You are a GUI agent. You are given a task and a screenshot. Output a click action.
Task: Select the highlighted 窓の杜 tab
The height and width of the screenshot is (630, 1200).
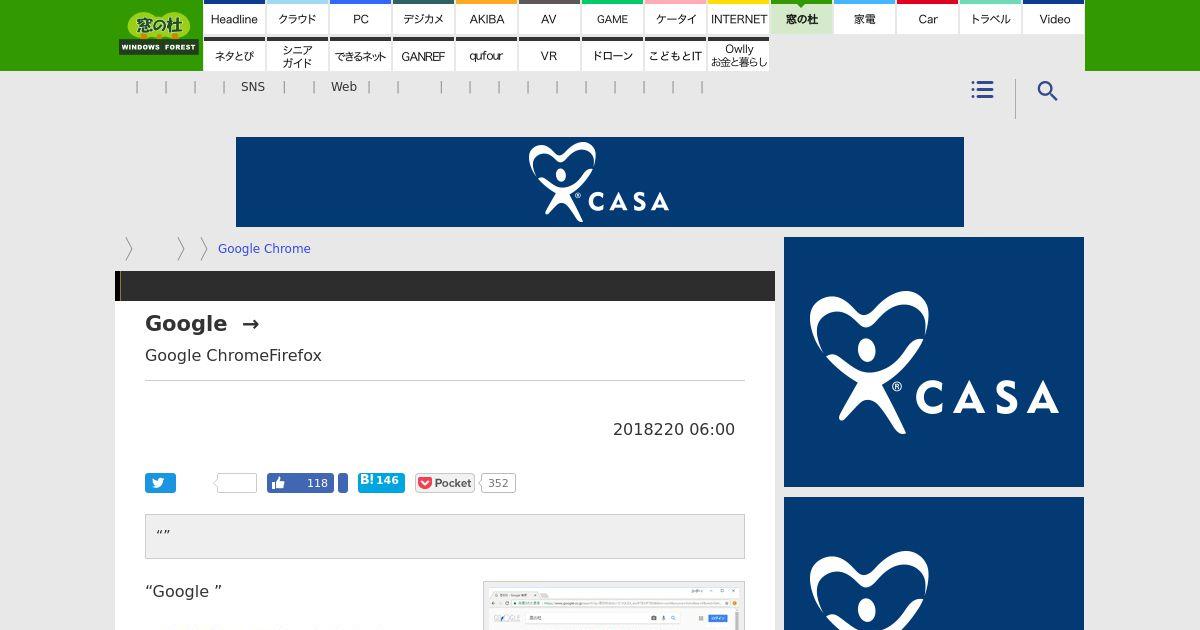(801, 18)
